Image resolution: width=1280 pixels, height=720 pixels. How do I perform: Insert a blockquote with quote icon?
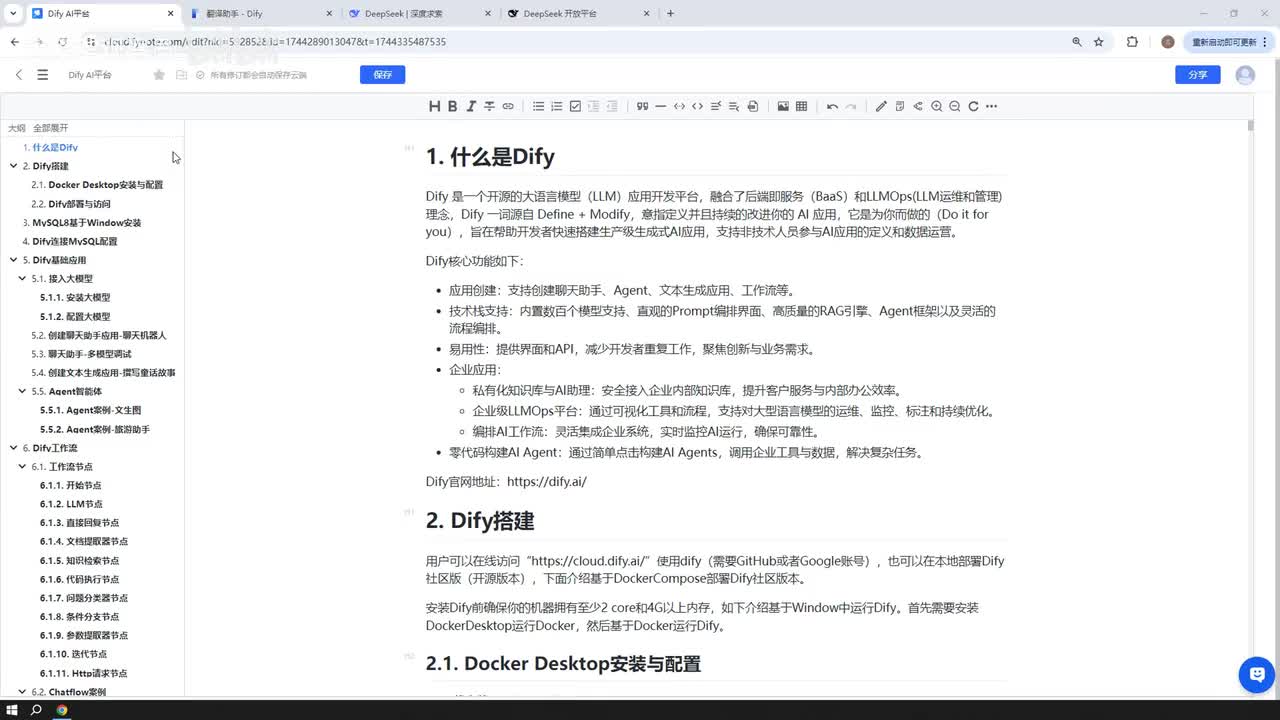coord(642,106)
